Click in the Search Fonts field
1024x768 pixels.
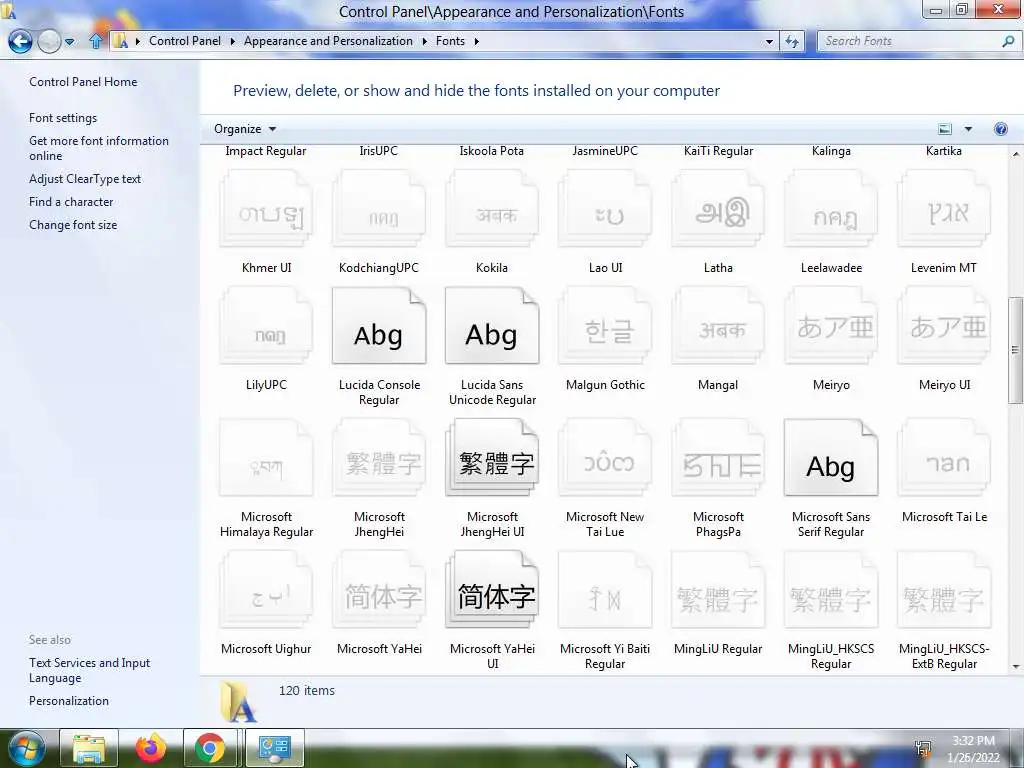(x=911, y=41)
